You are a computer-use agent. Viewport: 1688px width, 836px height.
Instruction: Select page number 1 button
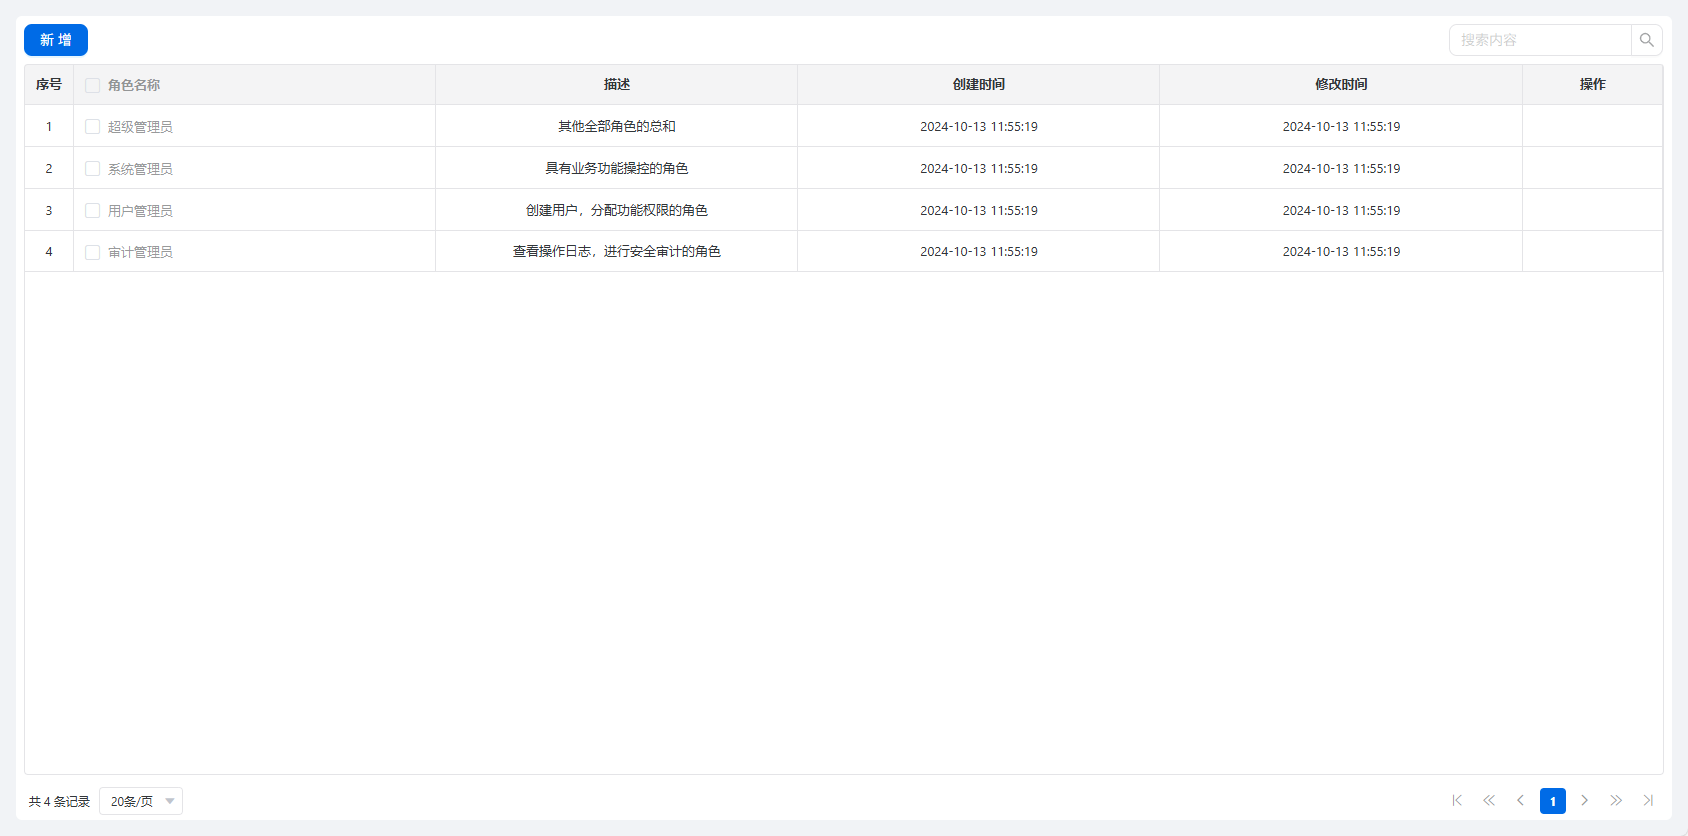pos(1552,801)
